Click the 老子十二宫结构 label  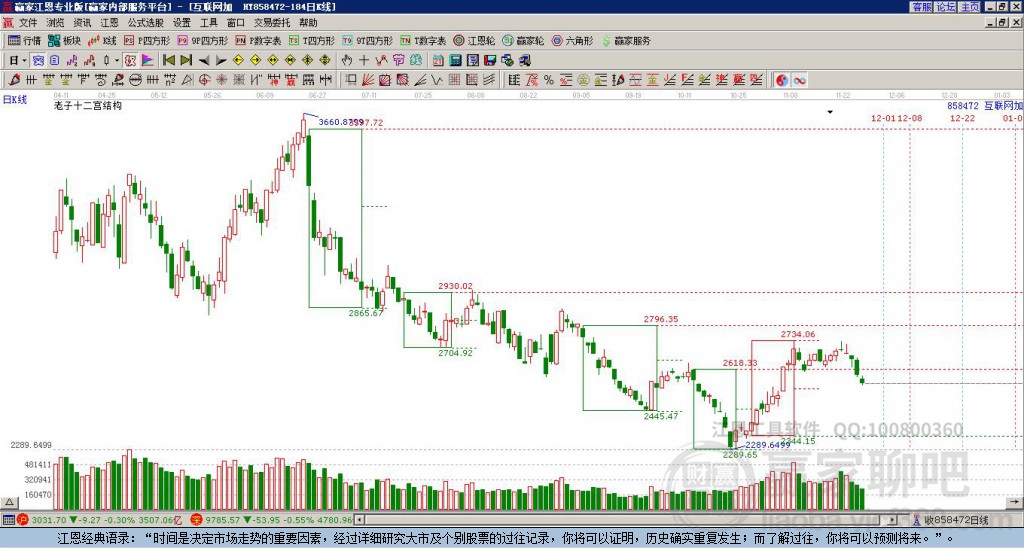pyautogui.click(x=88, y=106)
